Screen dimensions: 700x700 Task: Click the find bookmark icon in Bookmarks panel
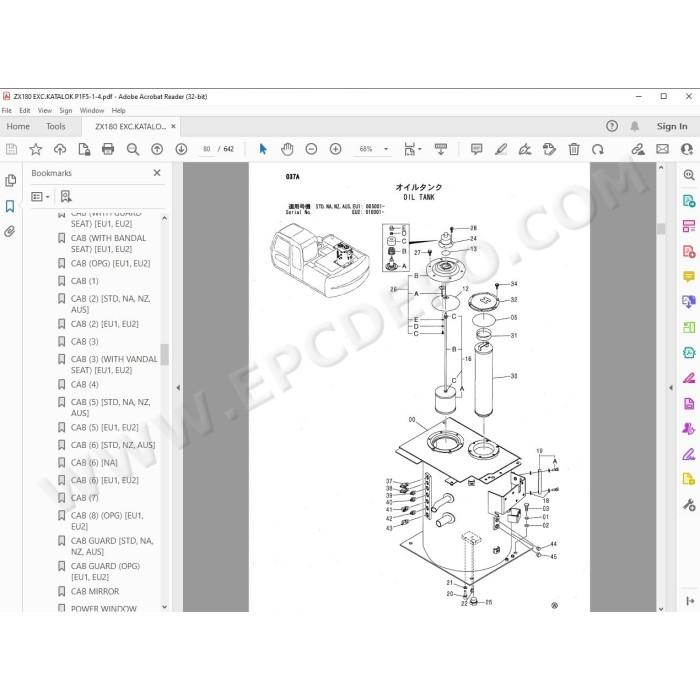(x=66, y=196)
